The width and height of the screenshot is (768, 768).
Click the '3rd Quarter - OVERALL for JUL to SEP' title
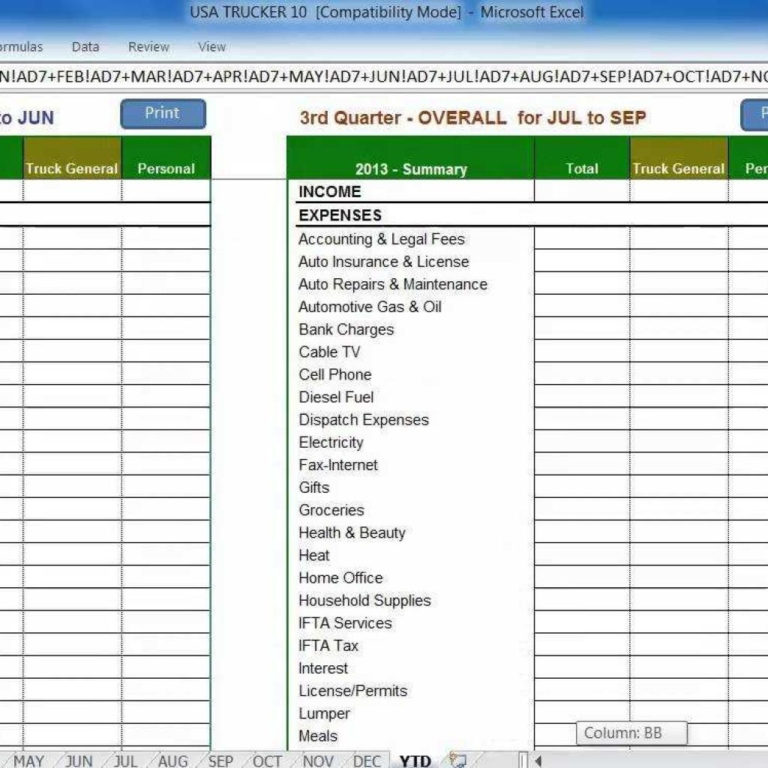point(473,118)
